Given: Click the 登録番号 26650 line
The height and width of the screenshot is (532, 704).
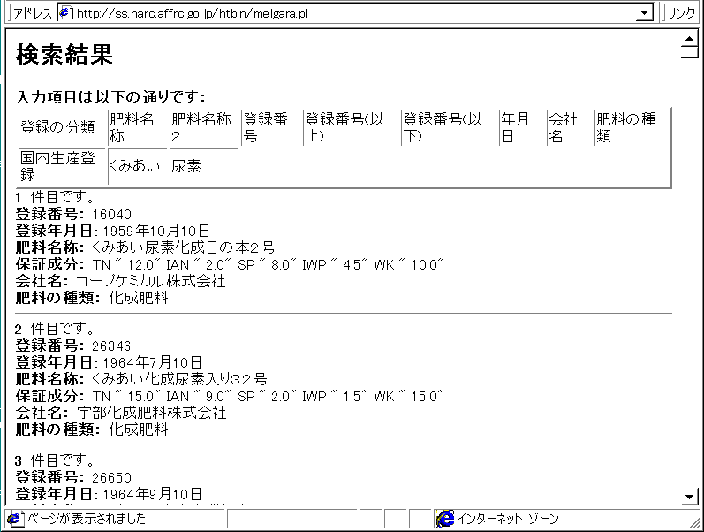Looking at the screenshot, I should pos(74,477).
